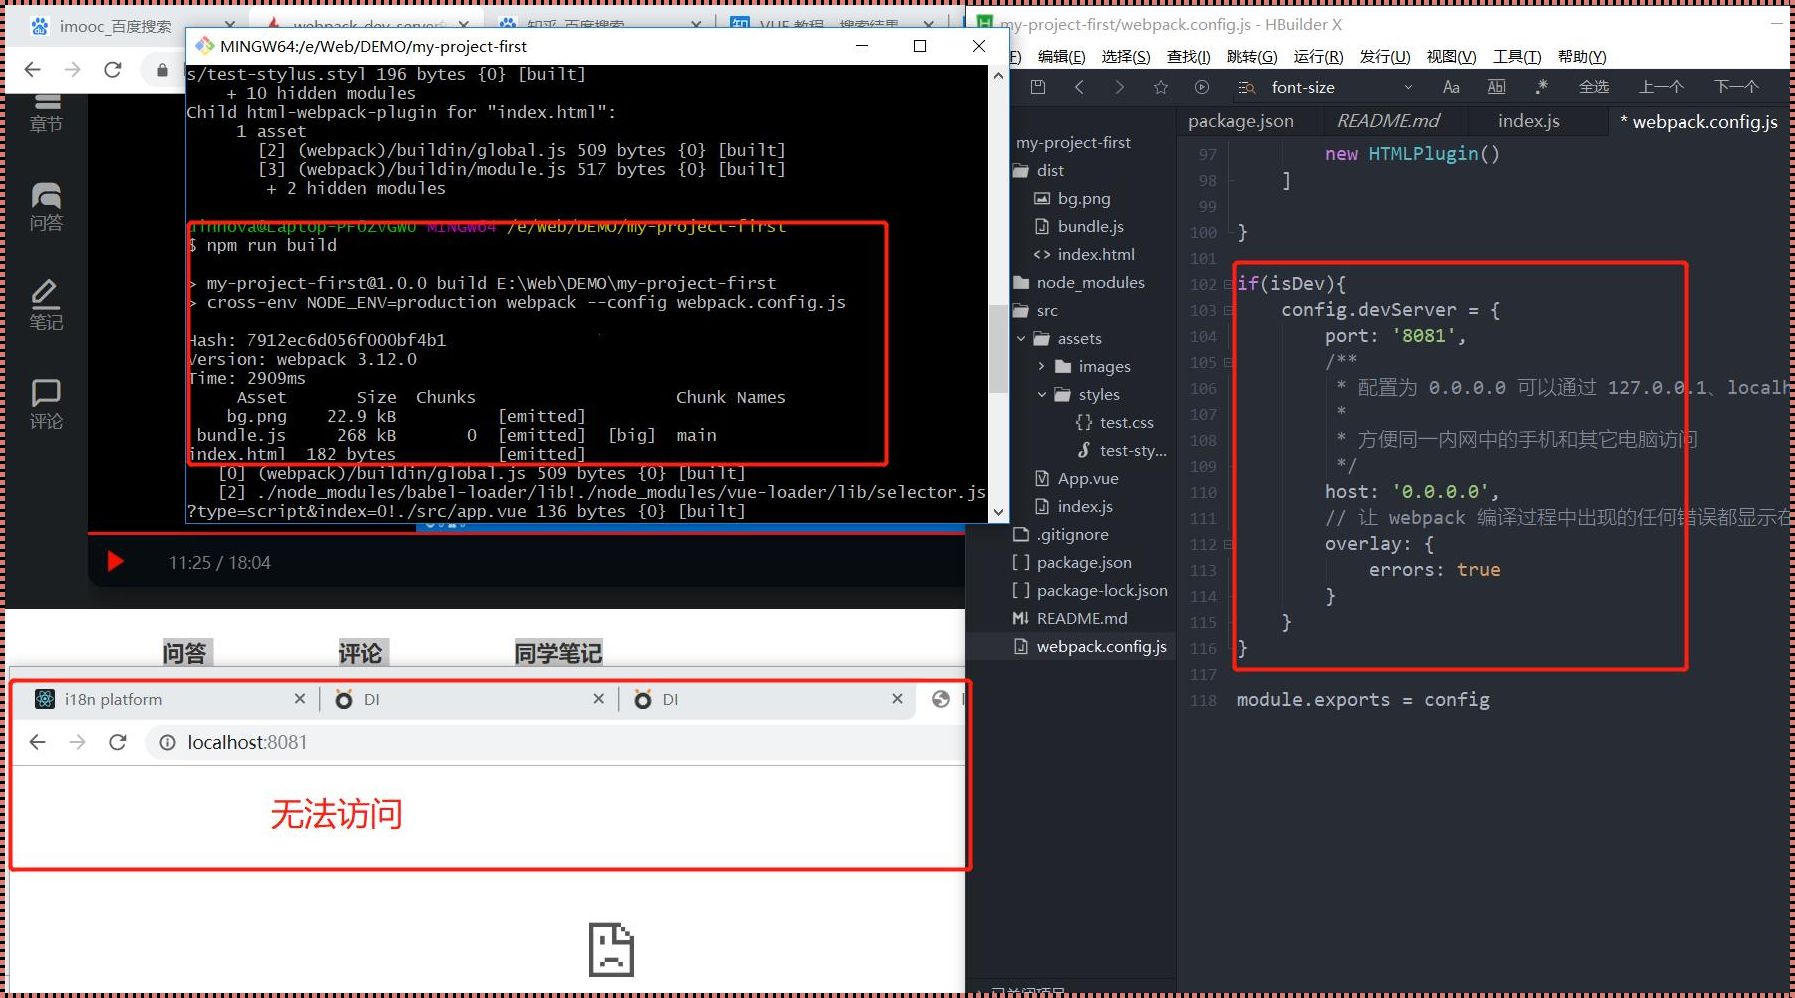This screenshot has width=1795, height=998.
Task: Collapse the assets folder chevron
Action: pyautogui.click(x=1021, y=339)
